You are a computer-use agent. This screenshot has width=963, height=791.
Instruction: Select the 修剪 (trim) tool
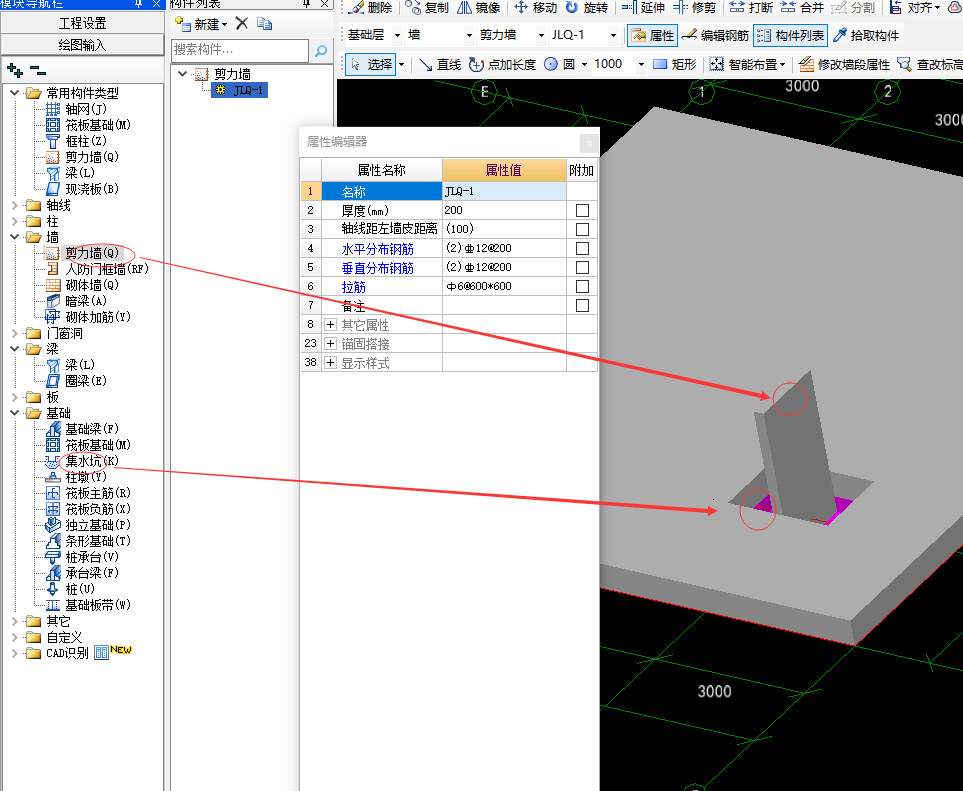point(695,7)
